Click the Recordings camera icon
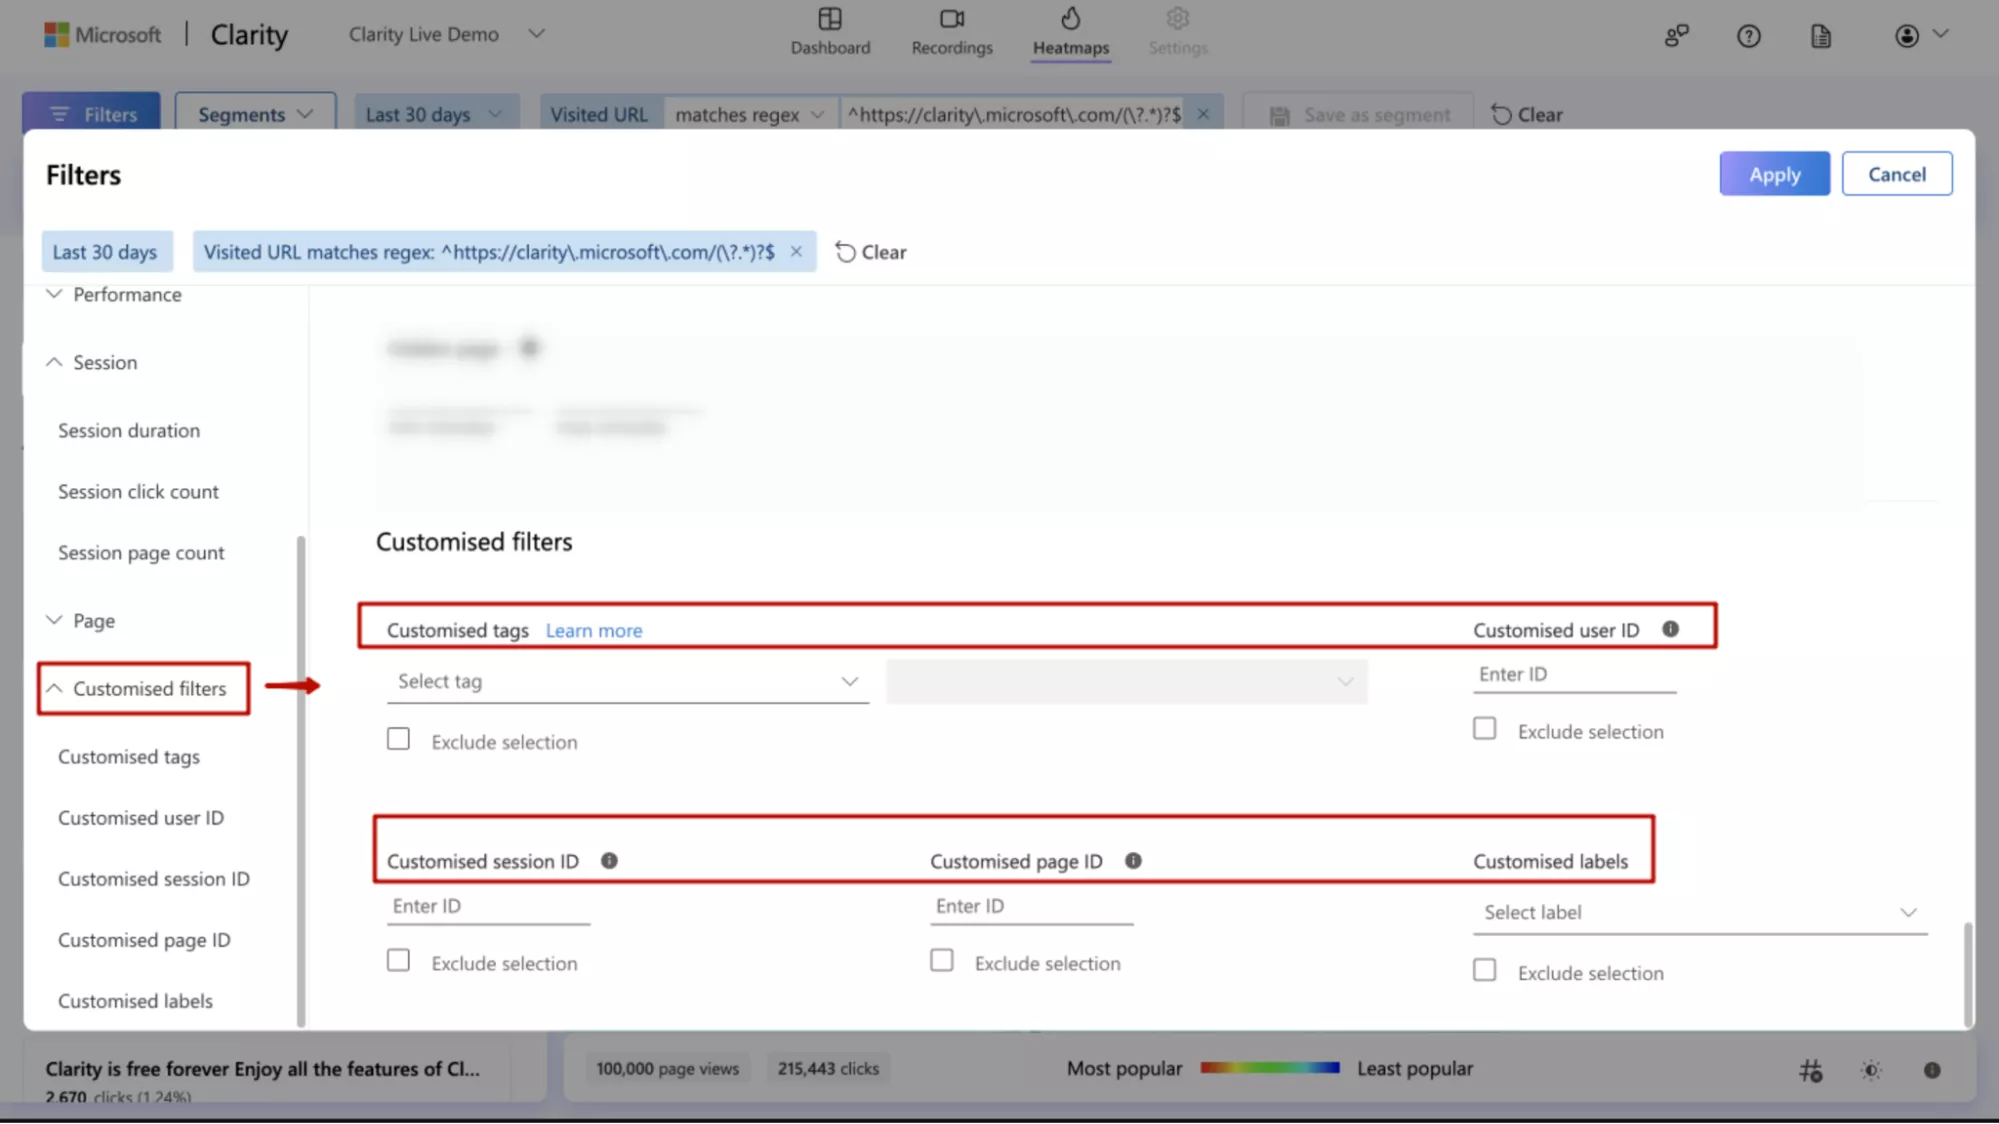This screenshot has height=1124, width=1999. (951, 20)
